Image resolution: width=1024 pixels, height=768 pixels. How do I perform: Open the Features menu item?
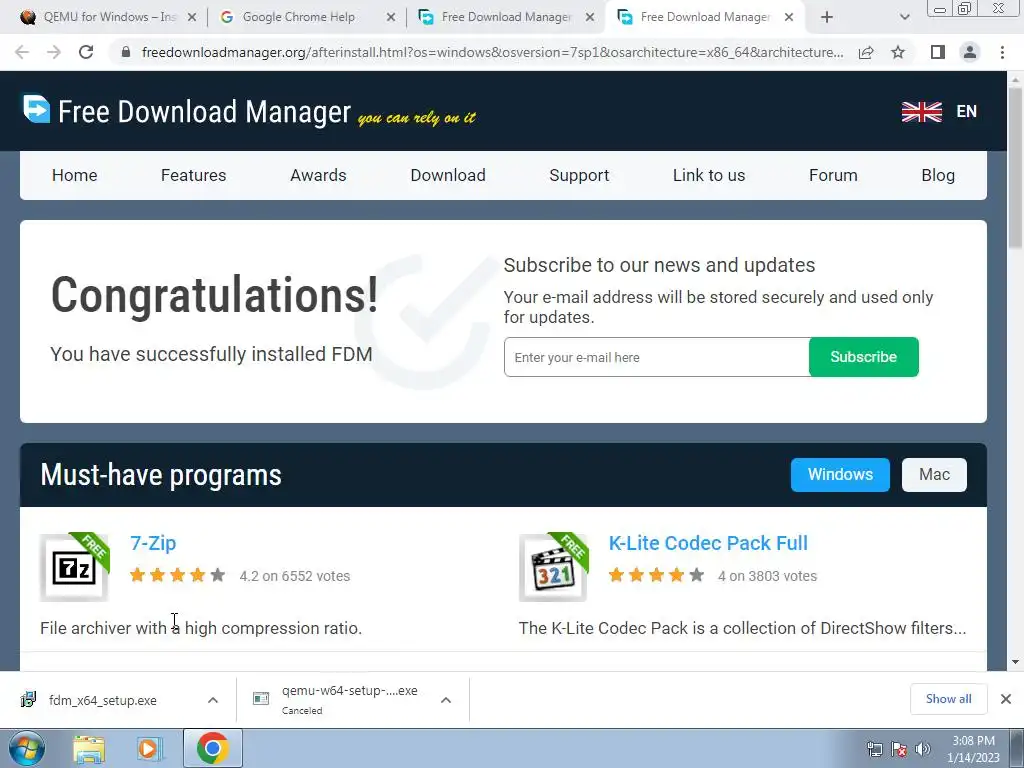(193, 175)
